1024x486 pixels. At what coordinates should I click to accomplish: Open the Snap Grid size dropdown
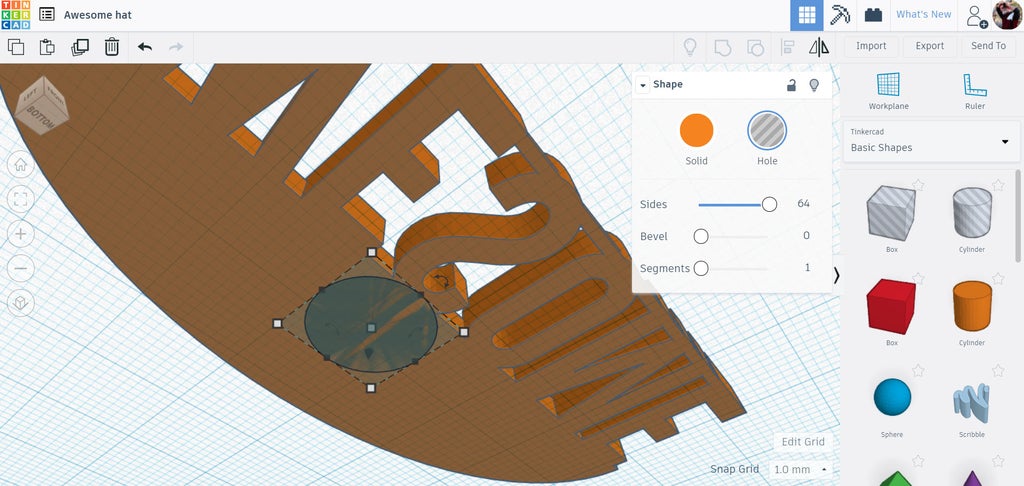point(801,470)
